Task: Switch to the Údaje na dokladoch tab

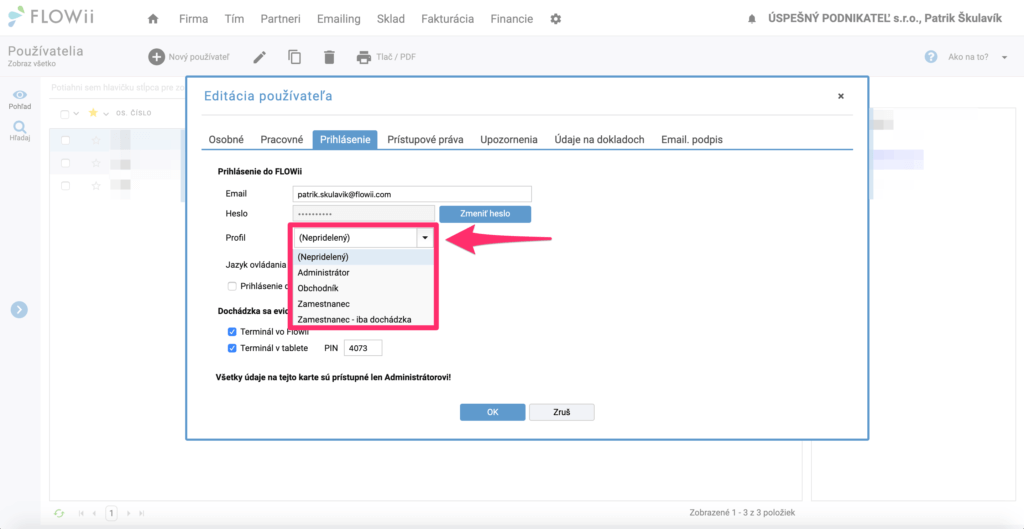Action: [x=600, y=140]
